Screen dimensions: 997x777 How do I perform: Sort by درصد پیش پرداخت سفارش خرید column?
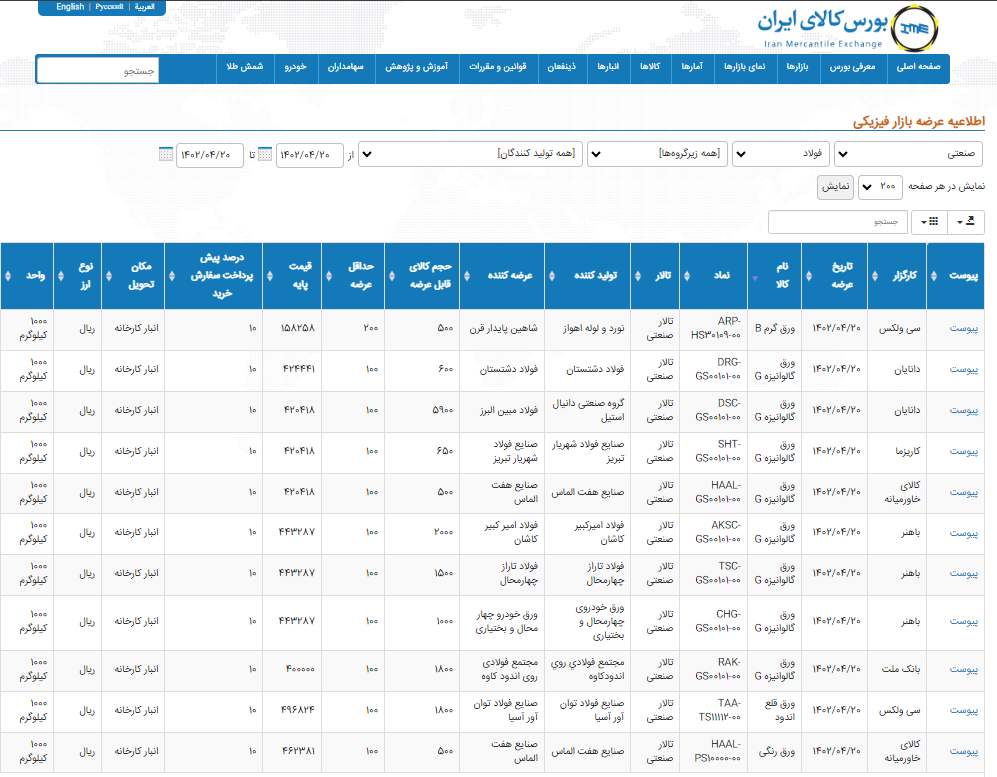point(214,276)
